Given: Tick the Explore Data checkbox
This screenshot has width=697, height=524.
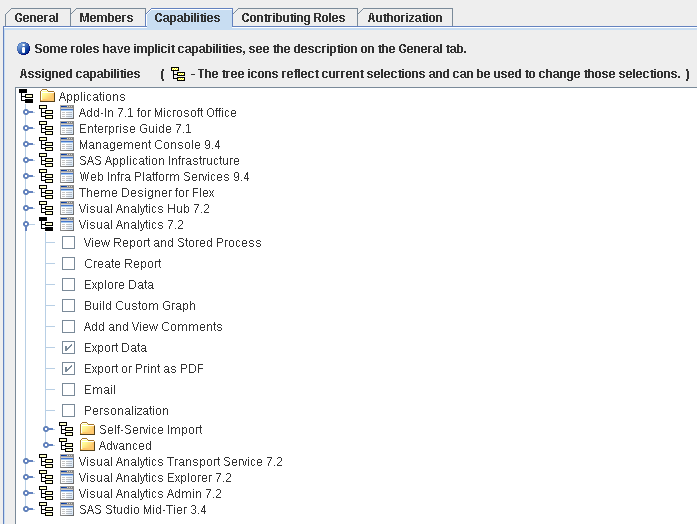Looking at the screenshot, I should coord(68,284).
